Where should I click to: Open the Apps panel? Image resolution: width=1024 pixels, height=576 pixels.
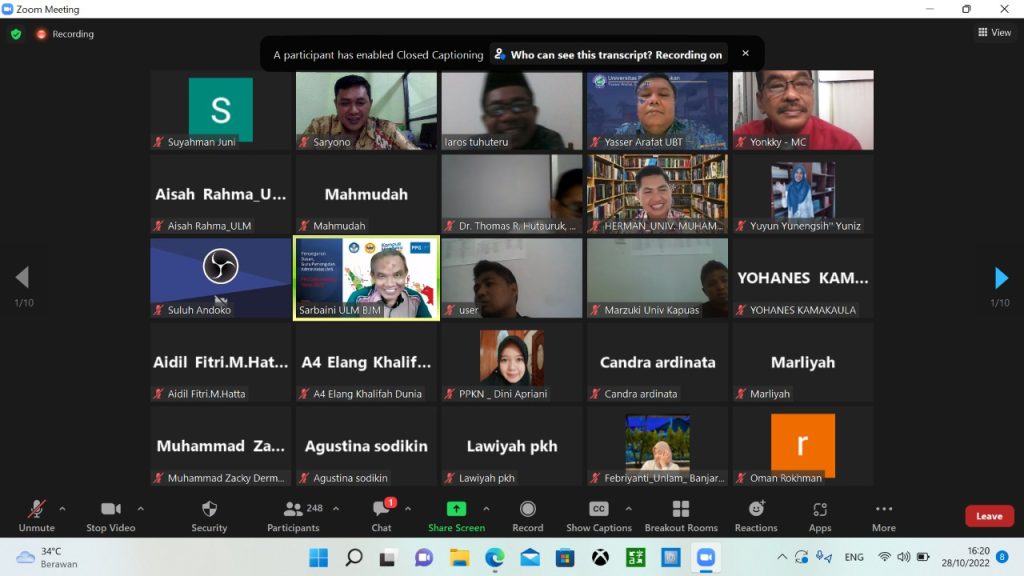click(820, 515)
